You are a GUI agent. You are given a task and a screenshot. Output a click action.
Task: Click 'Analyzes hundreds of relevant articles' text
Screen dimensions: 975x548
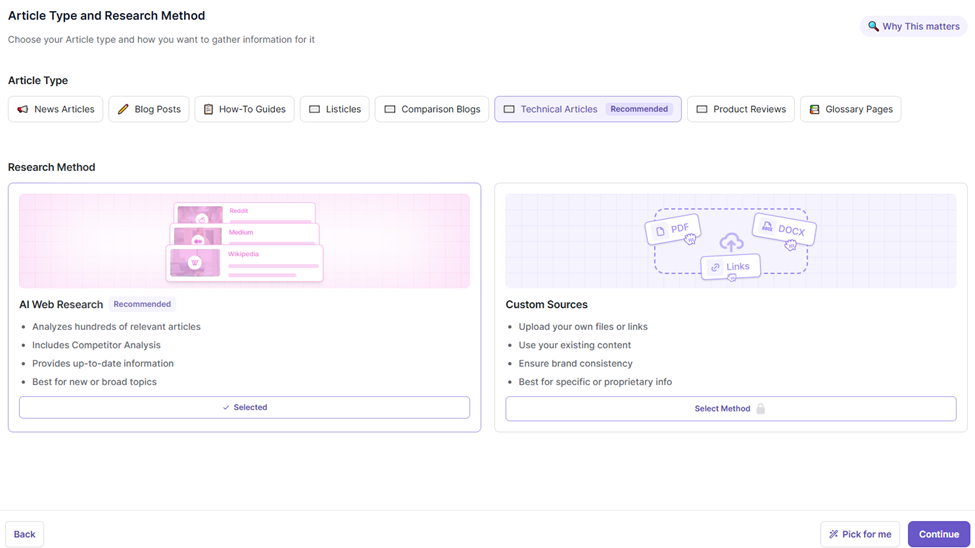click(x=116, y=327)
